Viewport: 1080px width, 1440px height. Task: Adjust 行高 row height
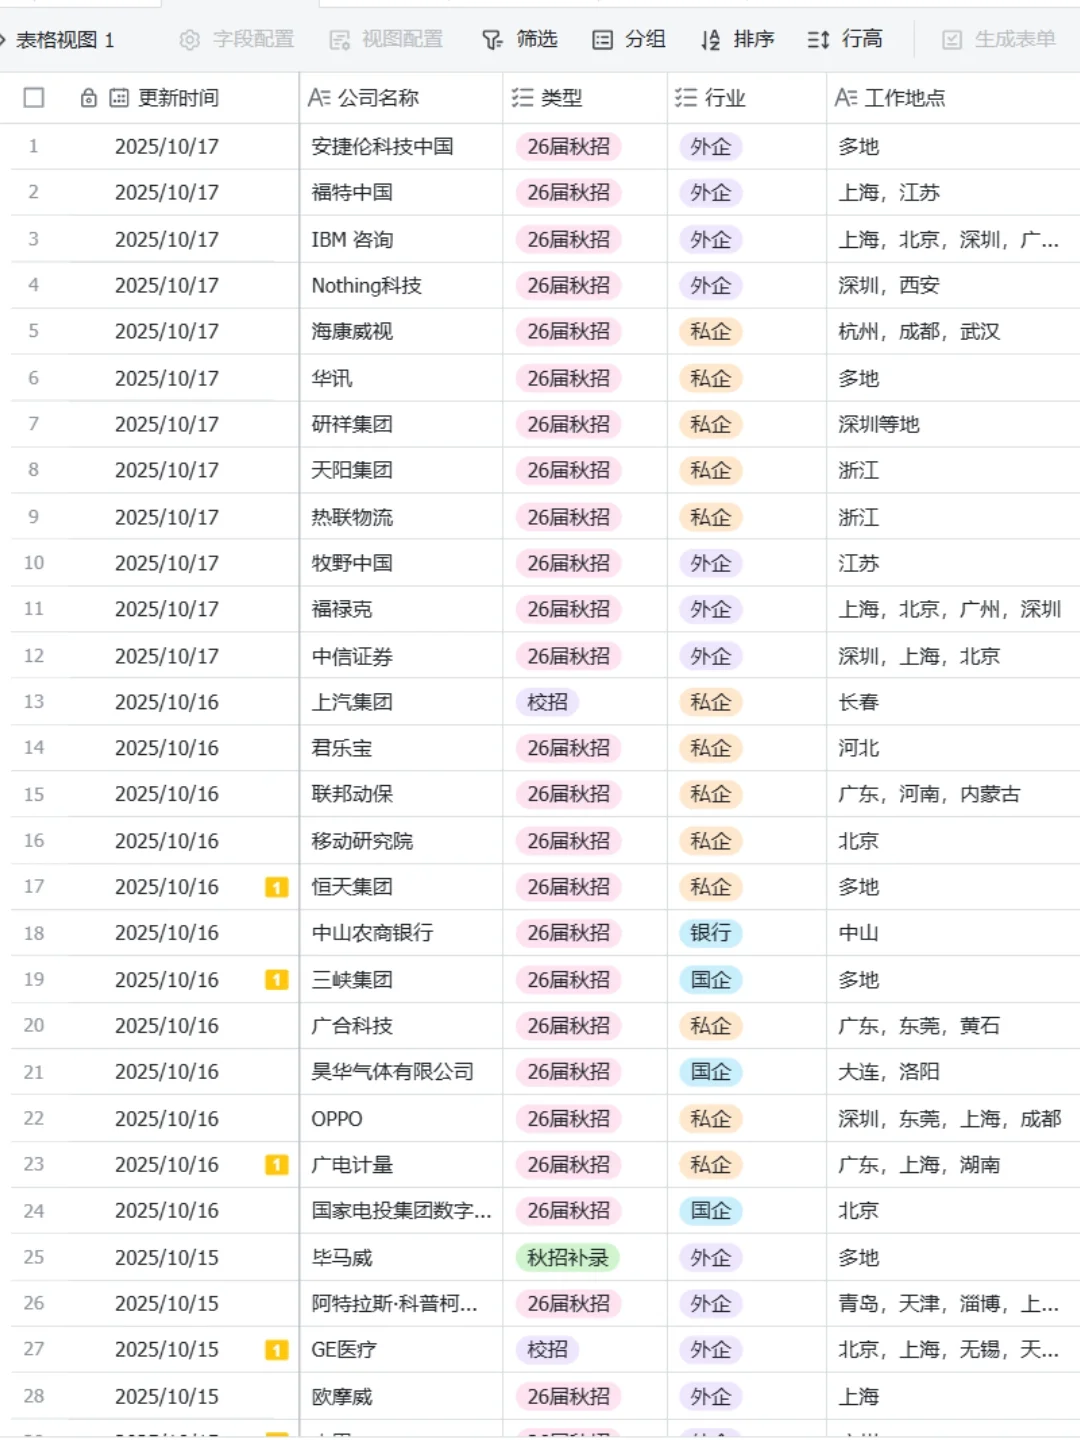pyautogui.click(x=845, y=39)
